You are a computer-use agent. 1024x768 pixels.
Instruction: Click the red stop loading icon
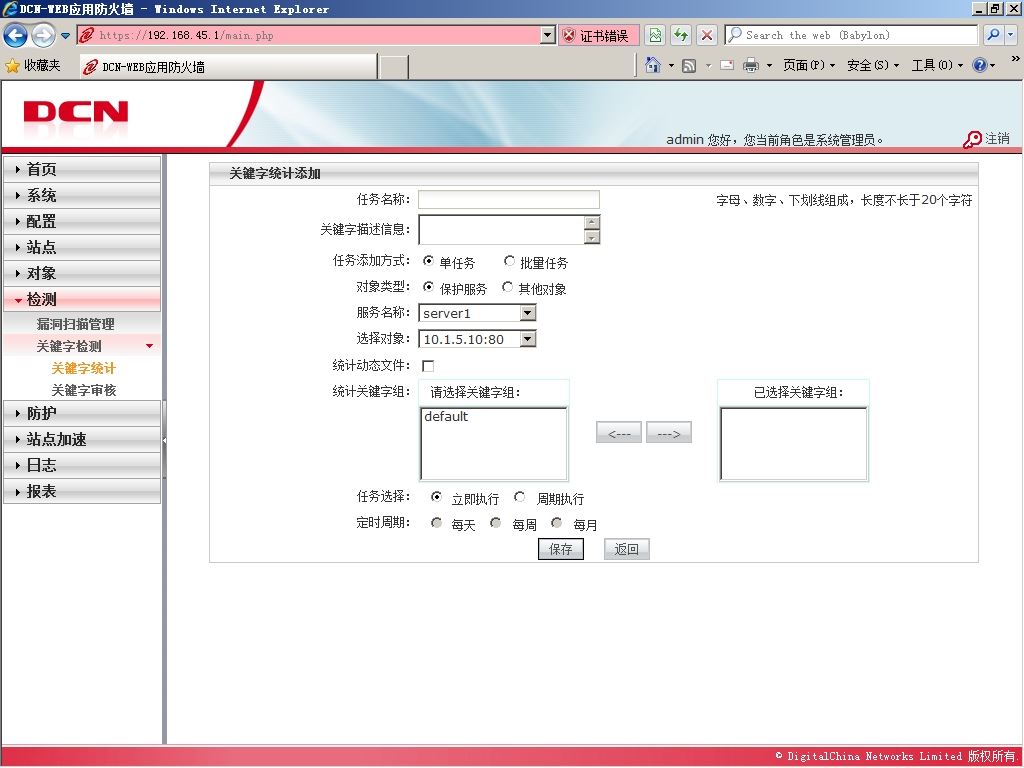(707, 35)
